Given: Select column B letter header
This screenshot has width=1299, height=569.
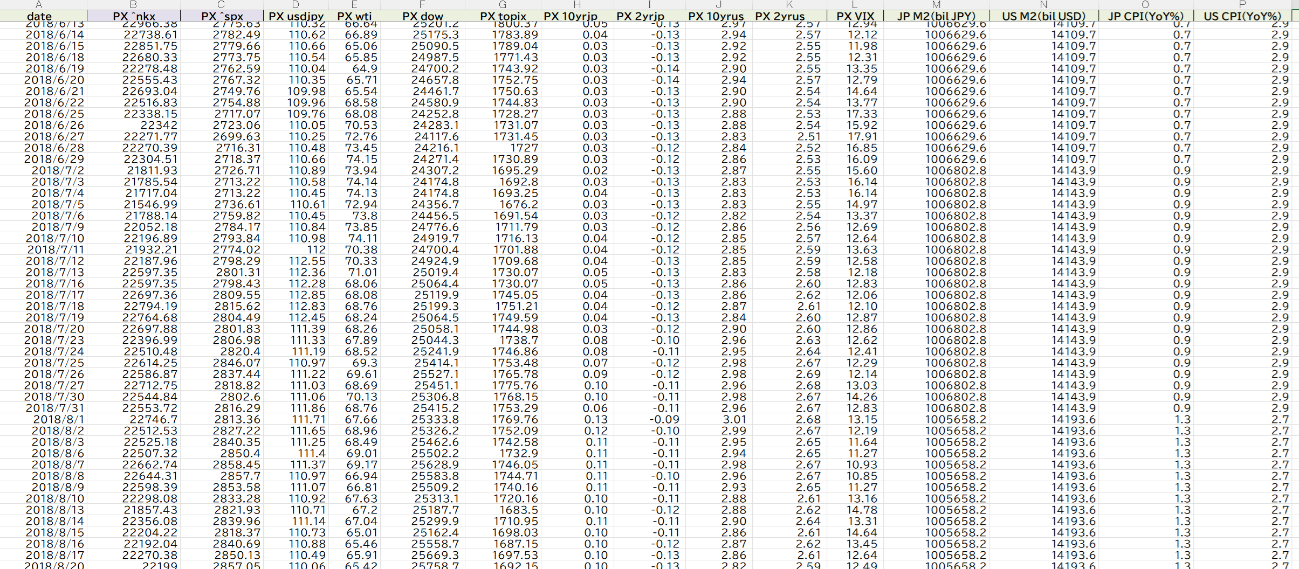Looking at the screenshot, I should pyautogui.click(x=133, y=4).
